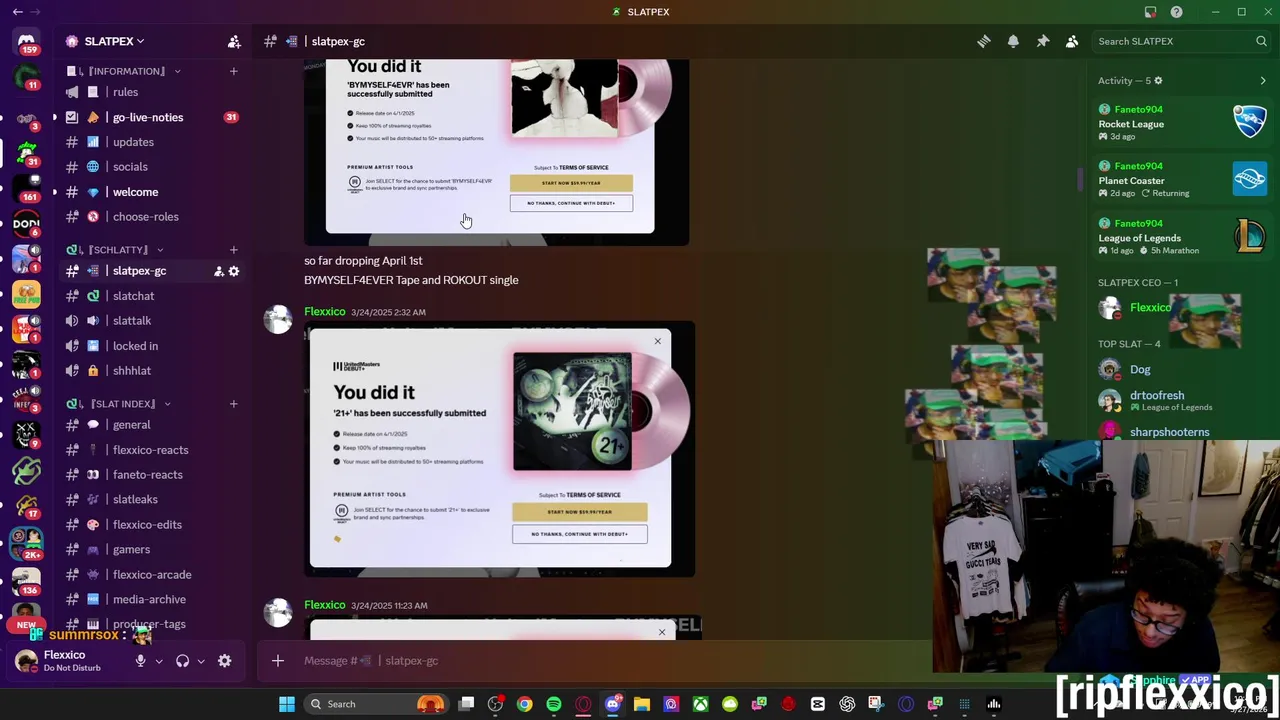This screenshot has height=720, width=1280.
Task: Join the shhhlat voice channel
Action: click(x=152, y=371)
